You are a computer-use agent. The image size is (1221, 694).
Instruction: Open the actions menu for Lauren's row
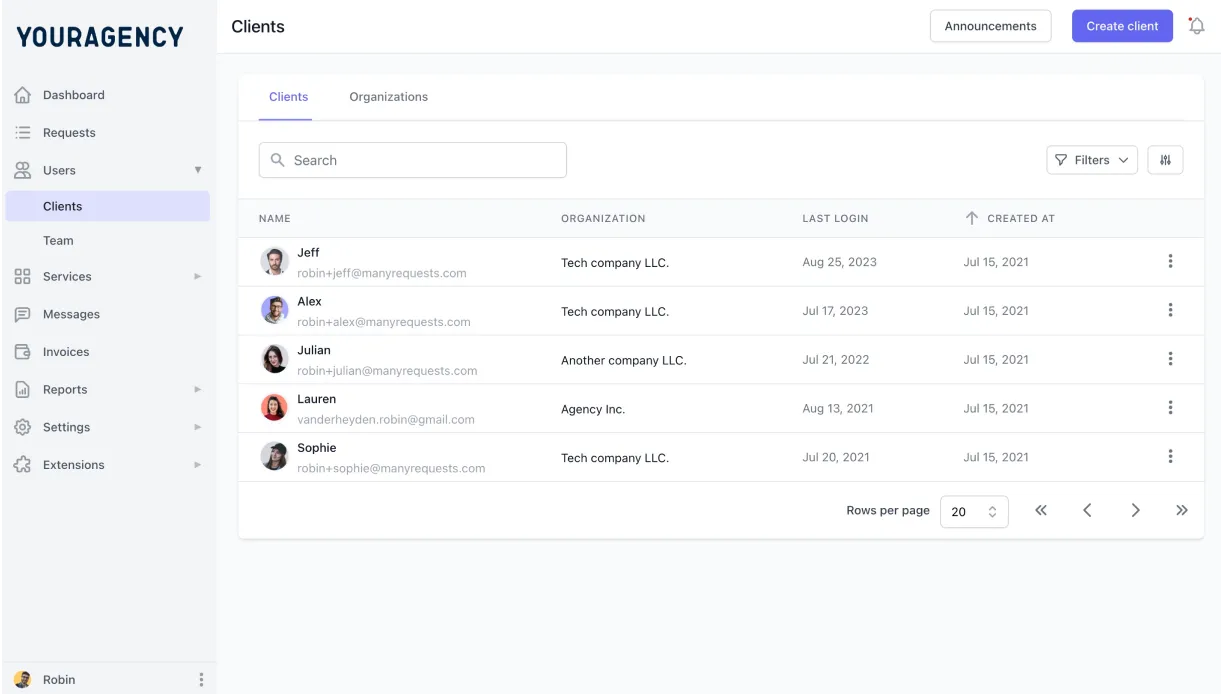pos(1170,407)
